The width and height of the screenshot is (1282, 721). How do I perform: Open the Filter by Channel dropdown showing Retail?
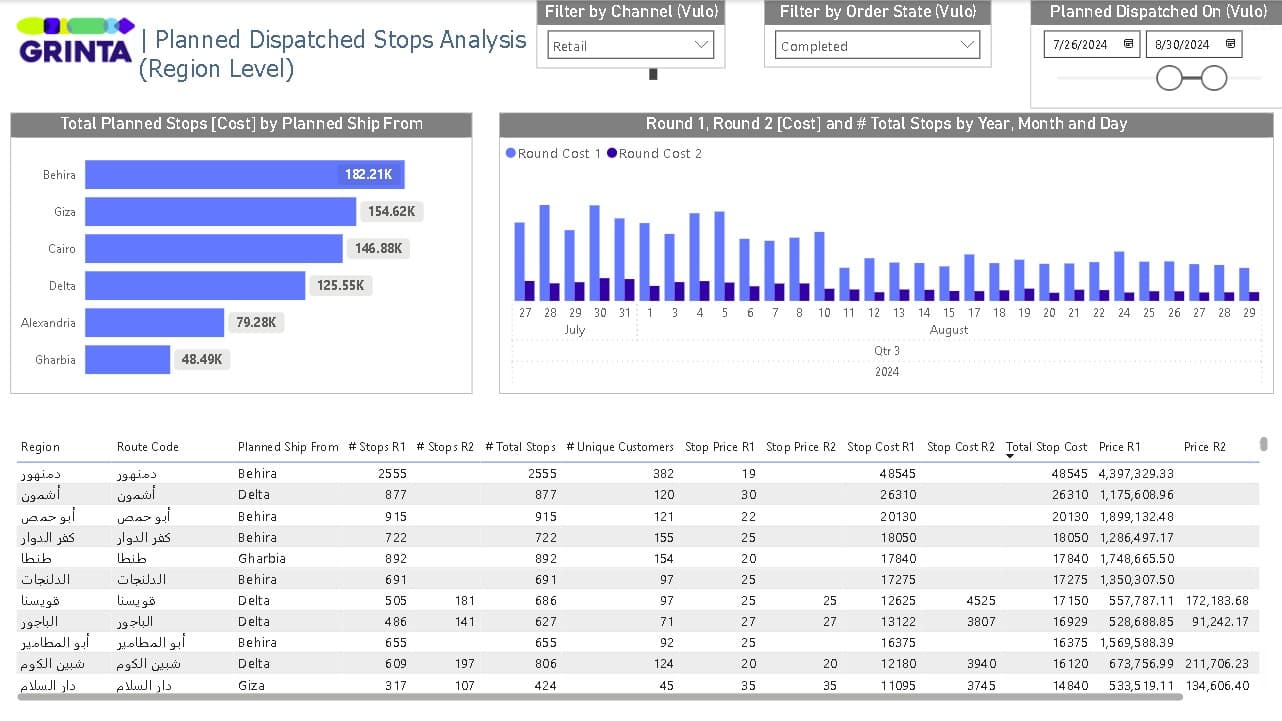click(x=631, y=45)
